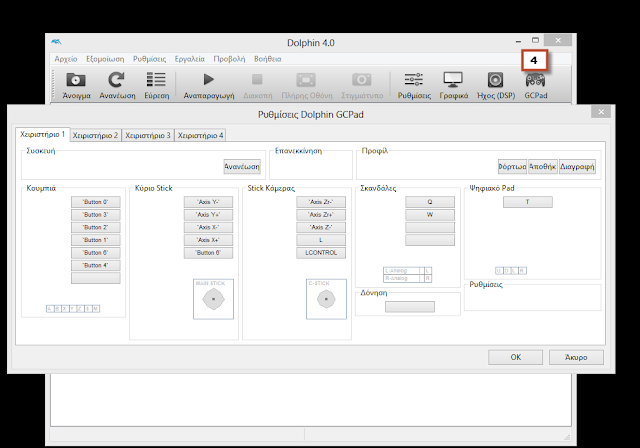
Task: Click the 'Axis Zr+' mapping button
Action: 321,215
